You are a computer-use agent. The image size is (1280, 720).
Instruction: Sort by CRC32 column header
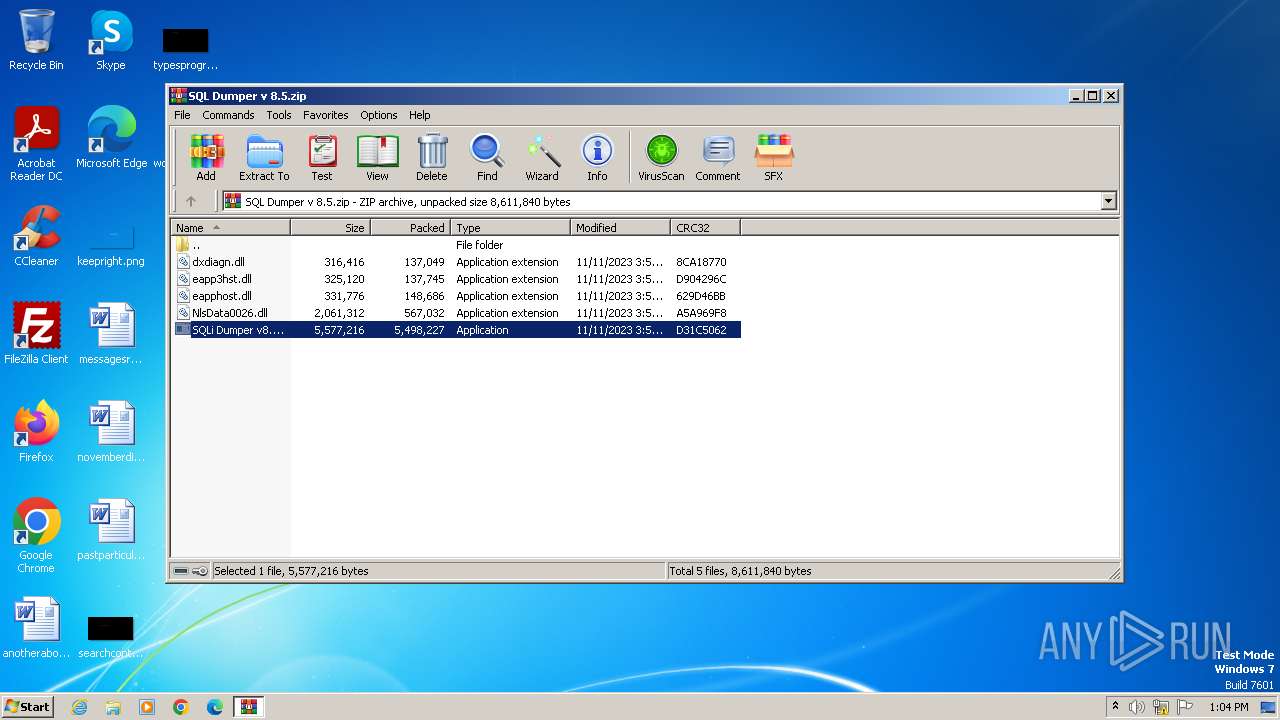tap(706, 228)
